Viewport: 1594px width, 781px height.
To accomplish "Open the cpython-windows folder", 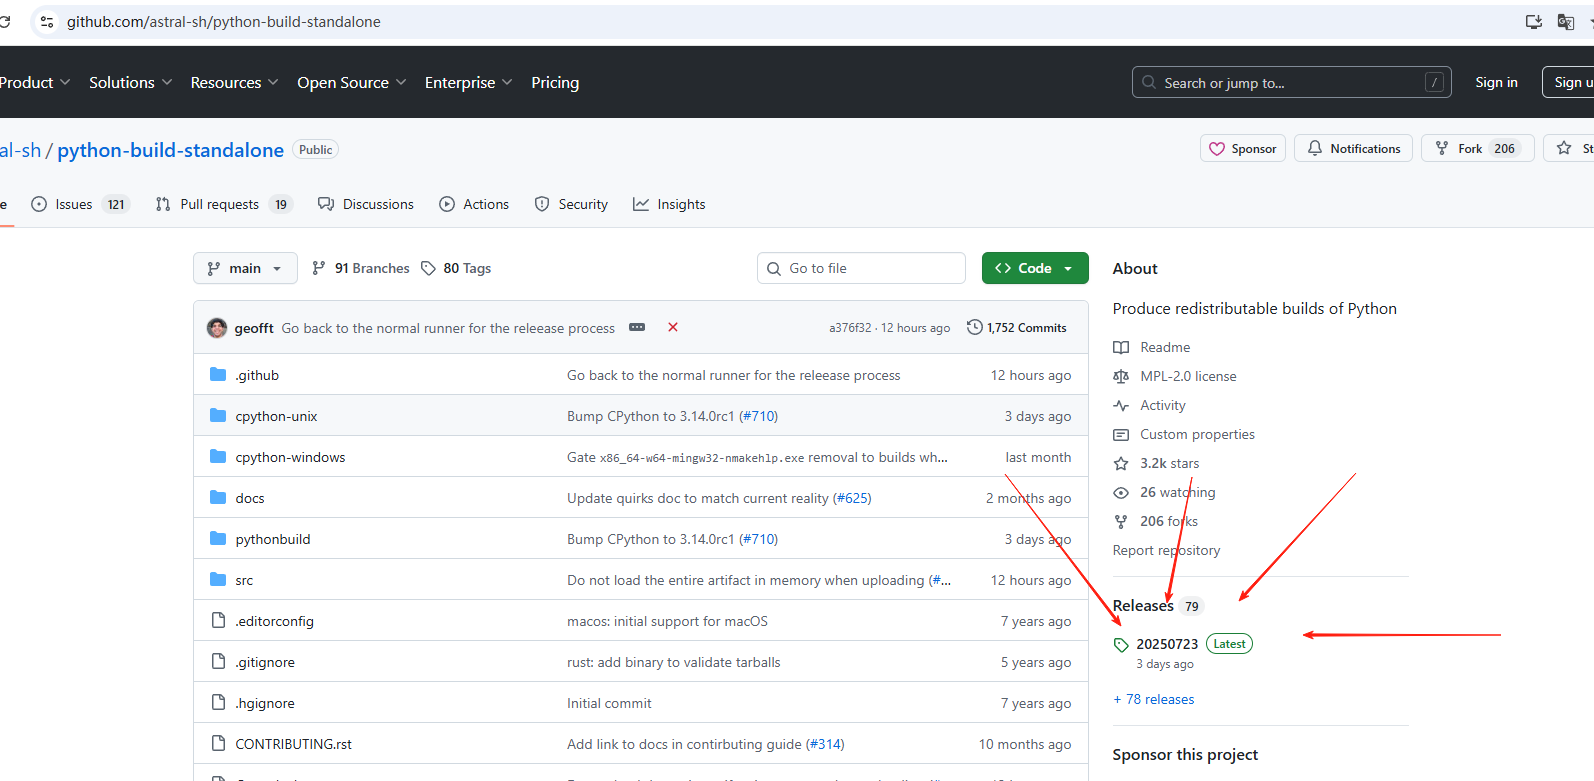I will click(x=290, y=457).
